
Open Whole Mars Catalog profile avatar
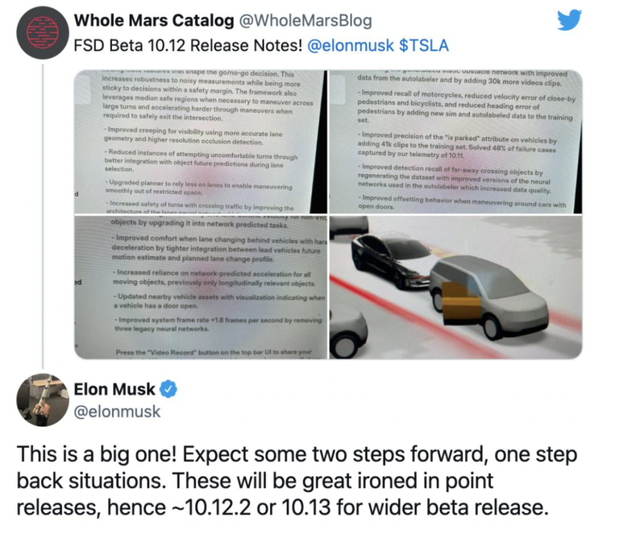pos(42,33)
